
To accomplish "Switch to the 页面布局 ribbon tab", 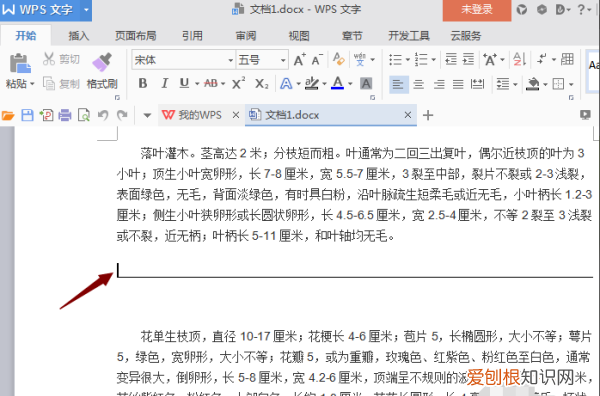I will click(135, 36).
